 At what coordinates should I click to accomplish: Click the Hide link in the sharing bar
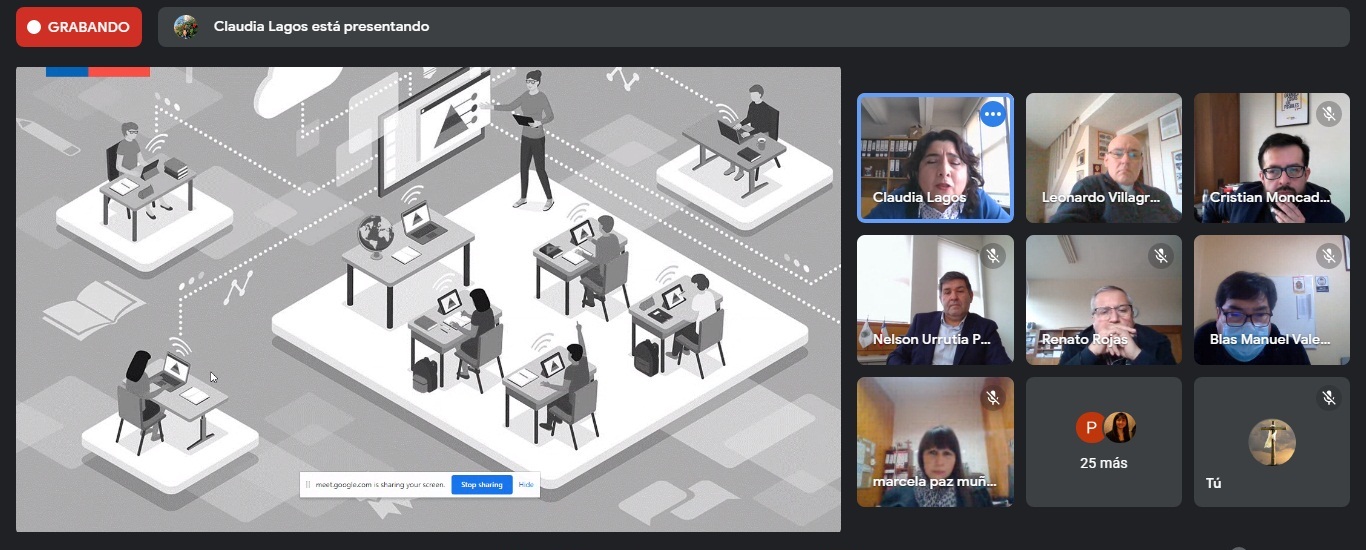pos(526,485)
